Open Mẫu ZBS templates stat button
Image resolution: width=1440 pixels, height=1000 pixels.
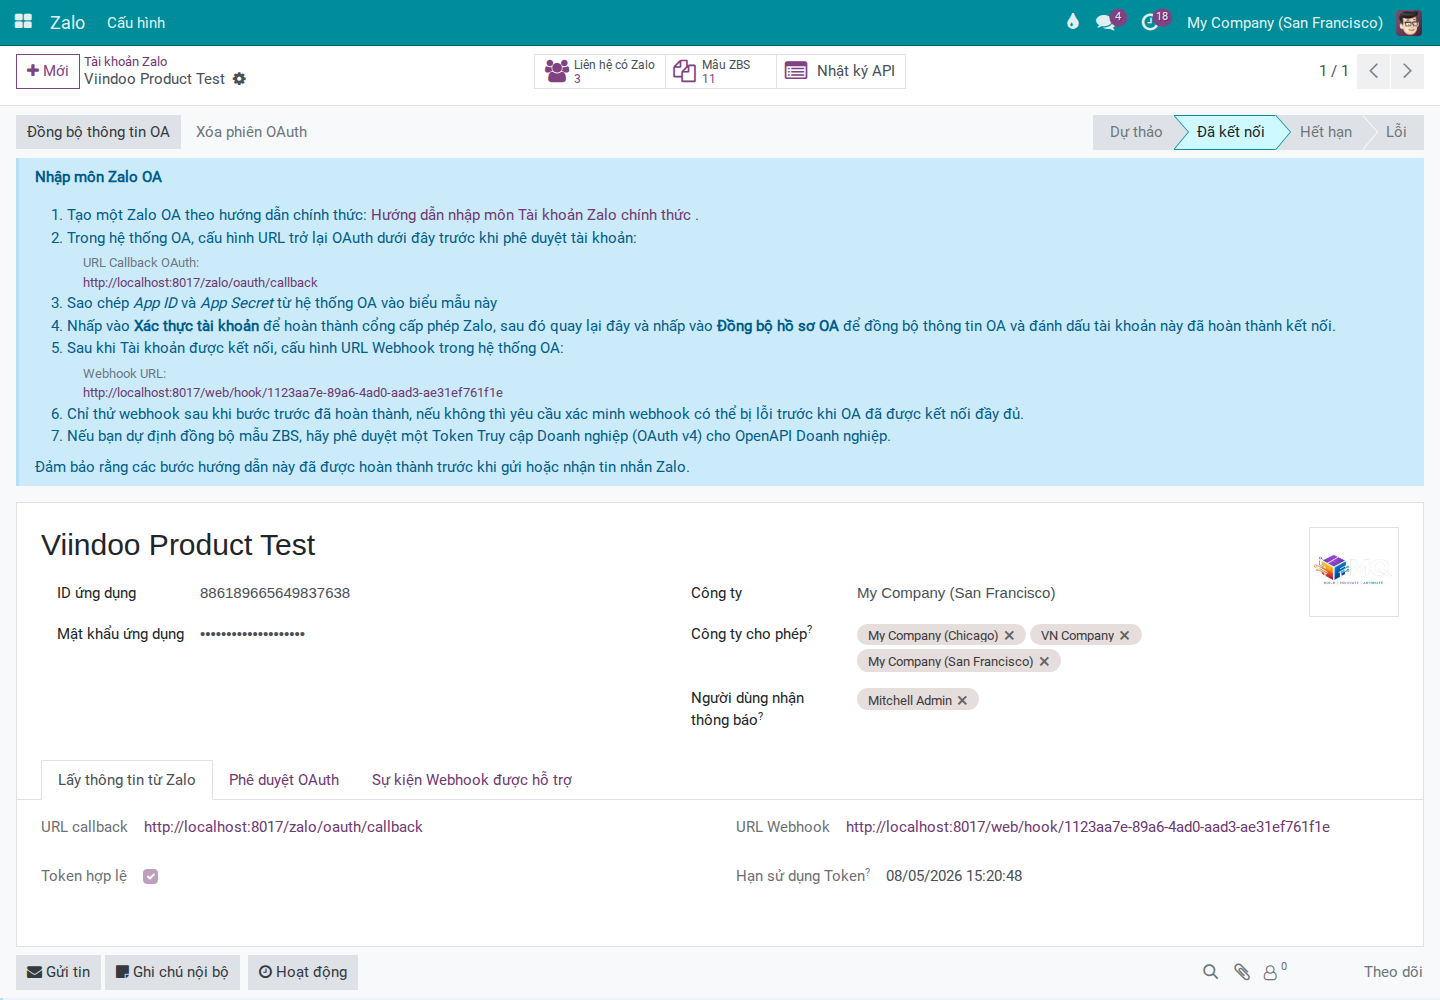tap(721, 71)
